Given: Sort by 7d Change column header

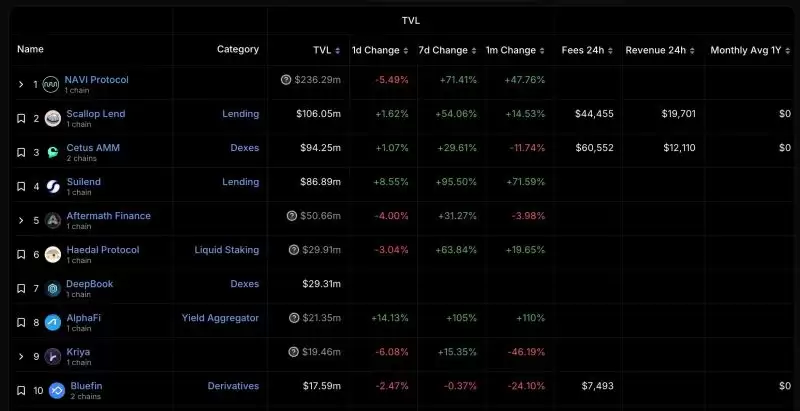Looking at the screenshot, I should [x=447, y=50].
